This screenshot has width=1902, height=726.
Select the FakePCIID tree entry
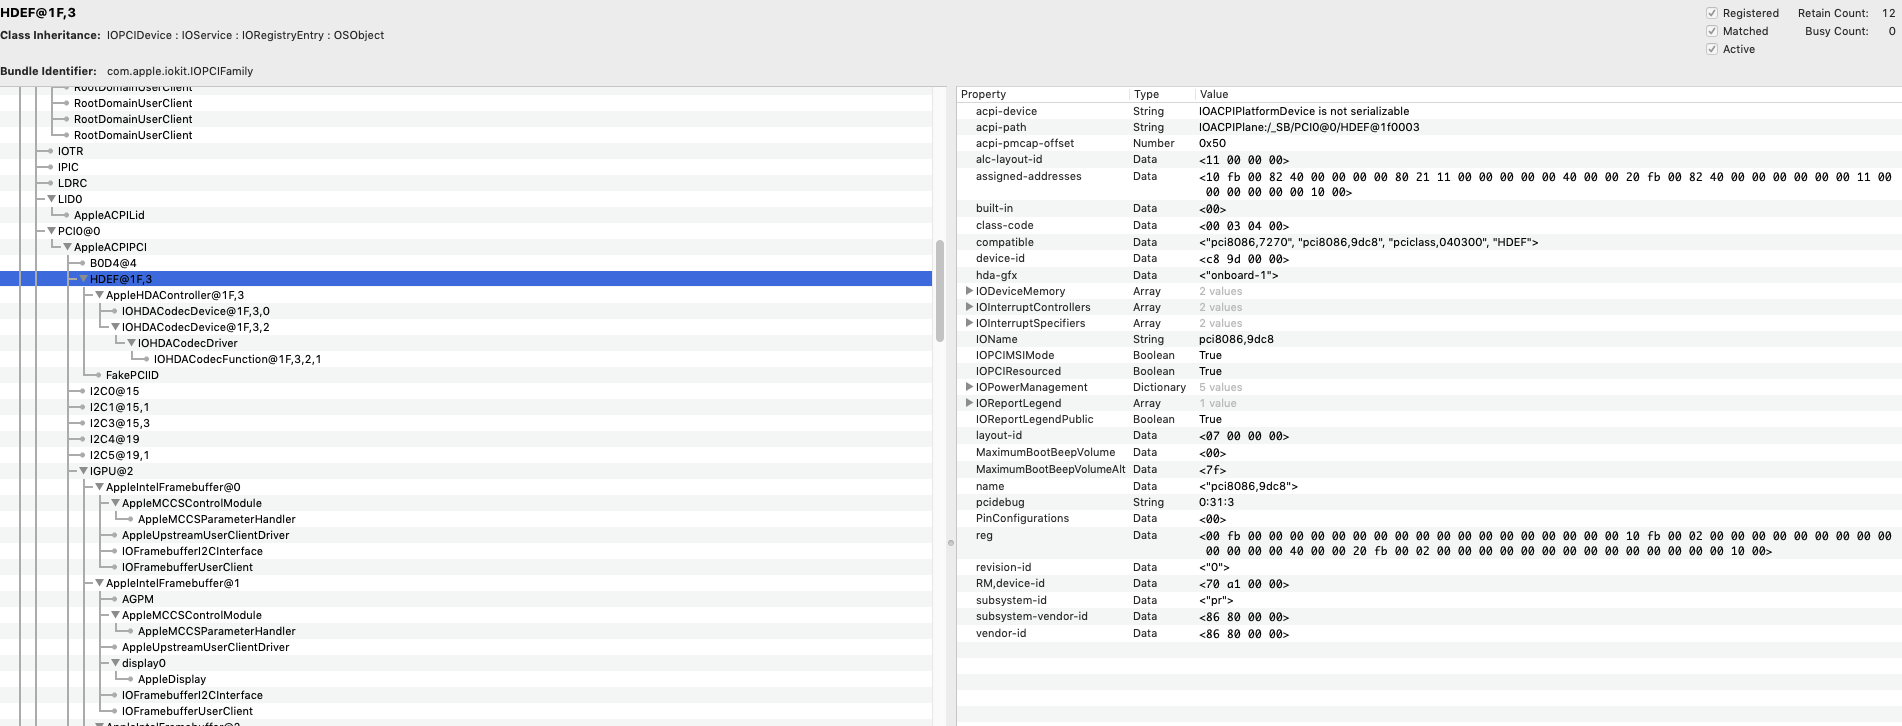coord(132,375)
